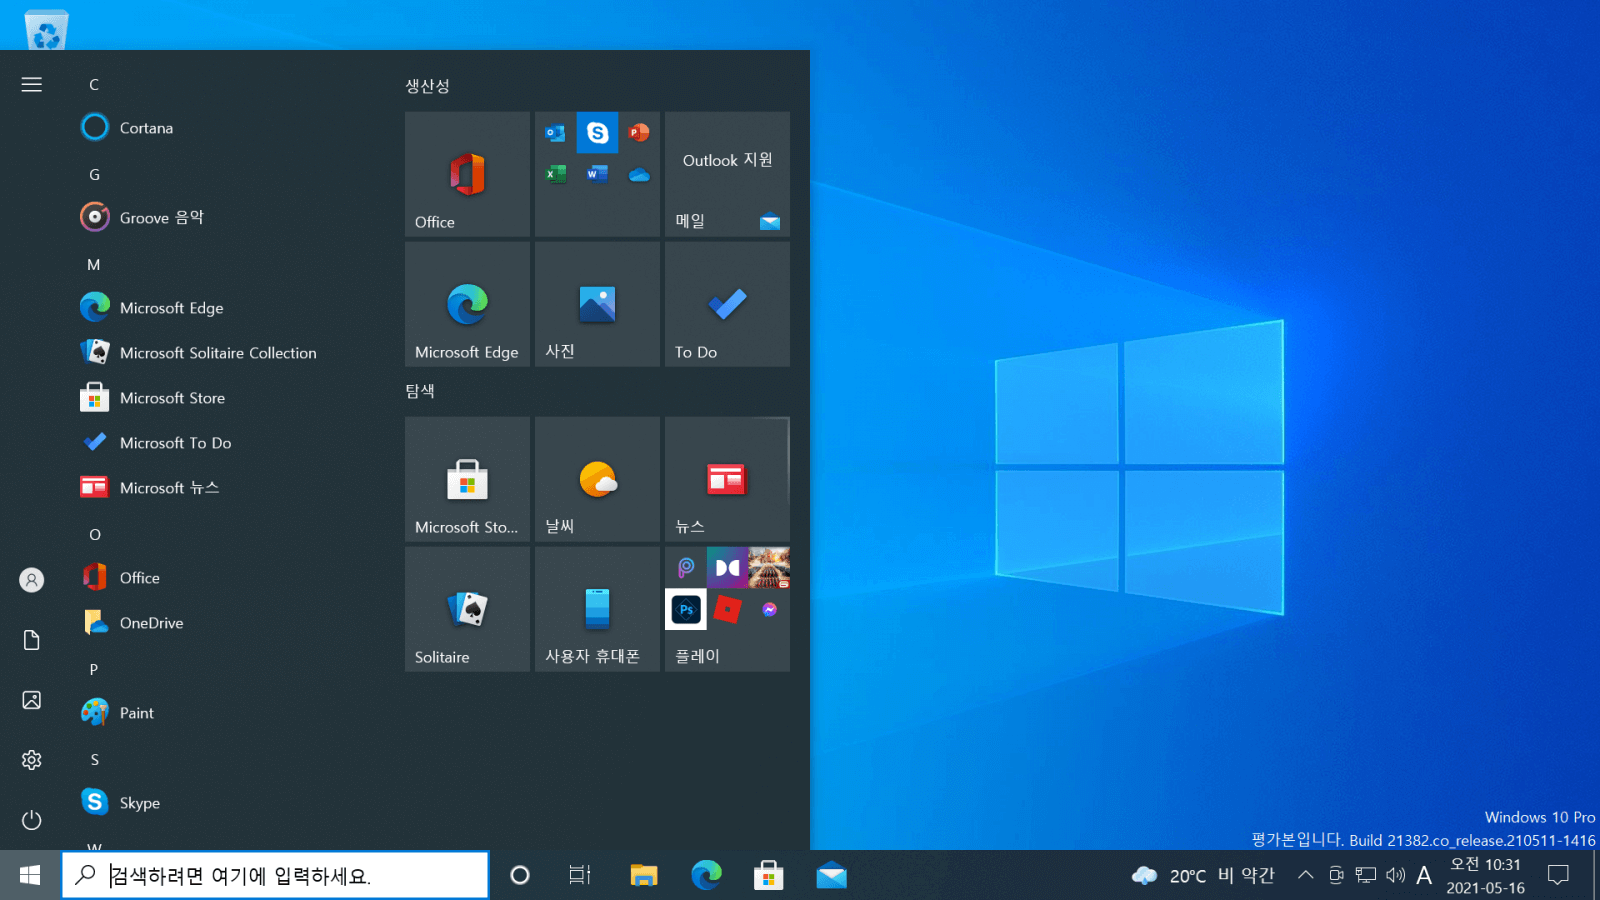Open Messenger icon in 플레이 tile

point(769,609)
